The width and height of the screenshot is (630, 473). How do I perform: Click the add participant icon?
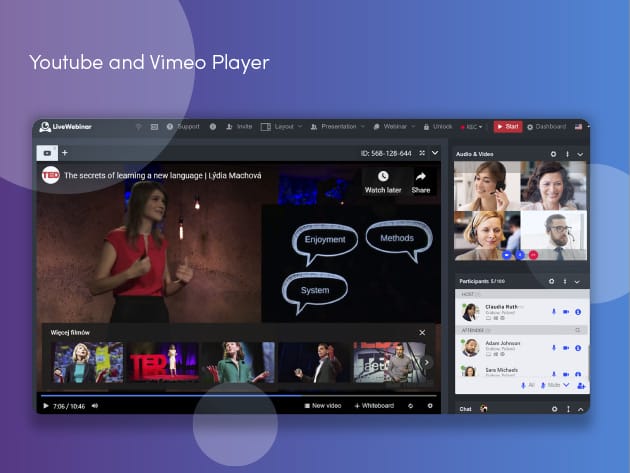[x=581, y=385]
